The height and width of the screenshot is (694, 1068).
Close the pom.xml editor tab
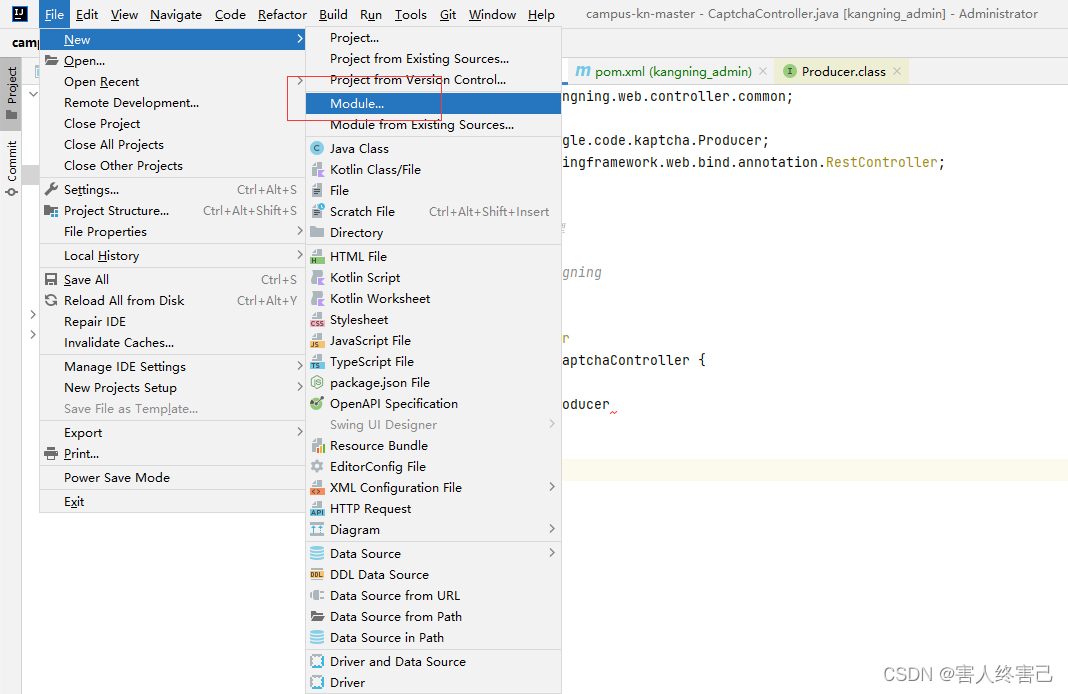click(763, 71)
